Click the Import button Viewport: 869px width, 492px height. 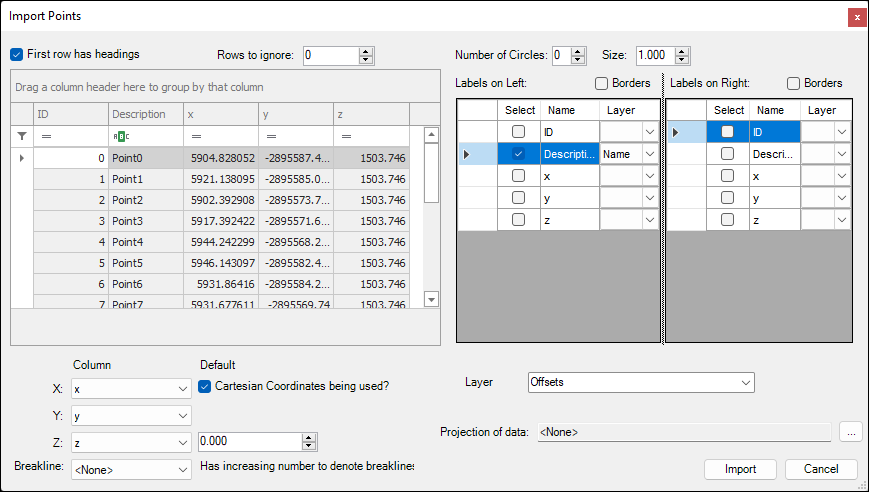[741, 469]
